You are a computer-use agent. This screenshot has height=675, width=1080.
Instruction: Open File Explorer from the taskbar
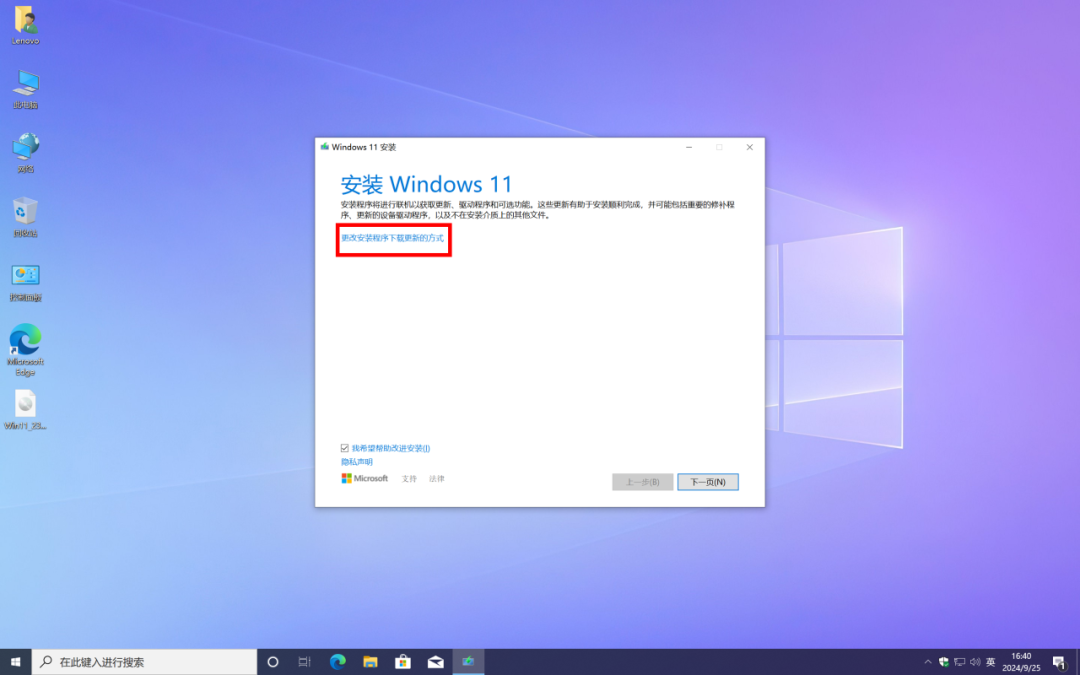[x=371, y=662]
